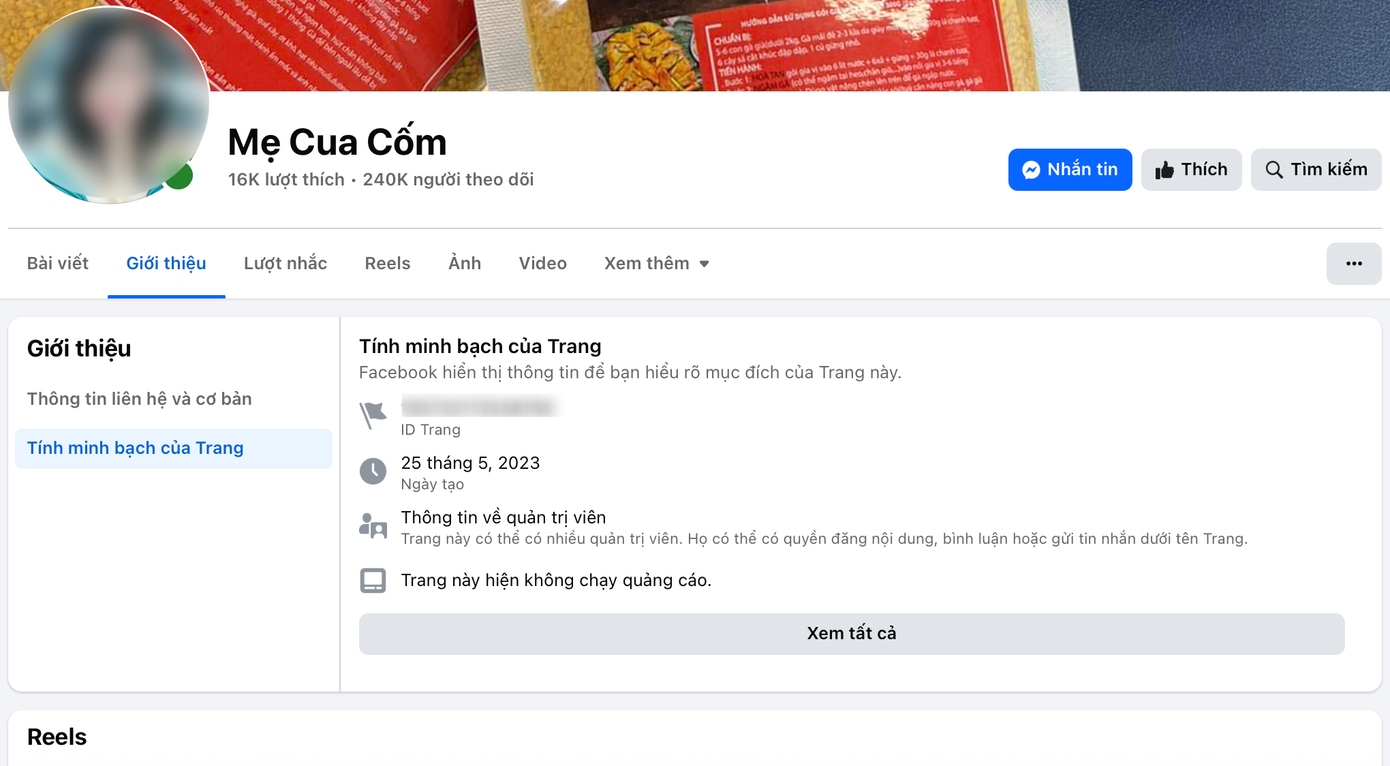Image resolution: width=1390 pixels, height=766 pixels.
Task: Open the Reels tab
Action: [x=387, y=264]
